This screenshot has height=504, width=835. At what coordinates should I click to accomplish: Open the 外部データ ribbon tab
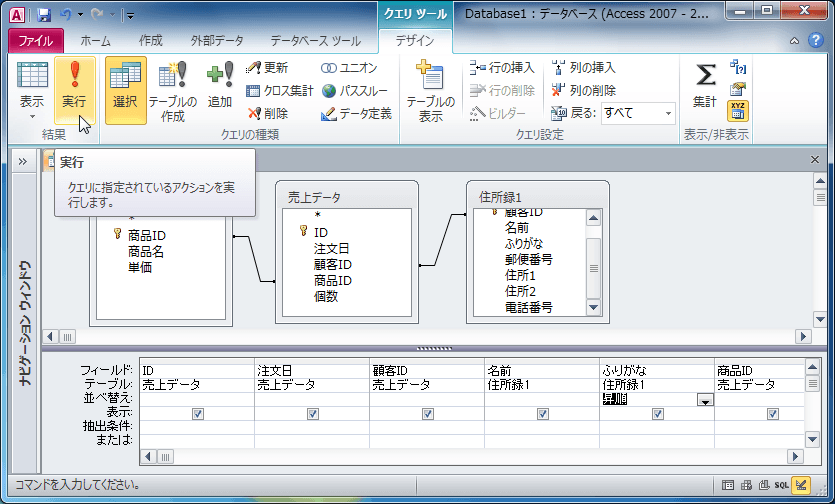pyautogui.click(x=217, y=40)
